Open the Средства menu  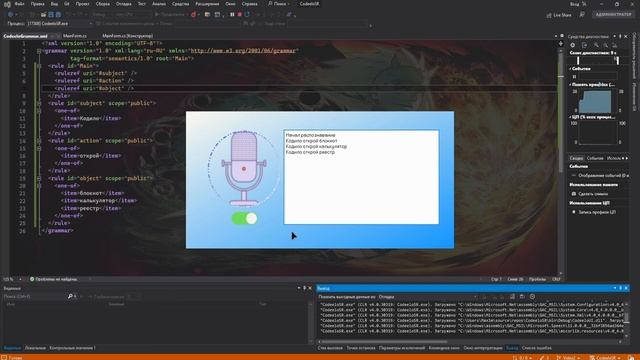click(180, 4)
